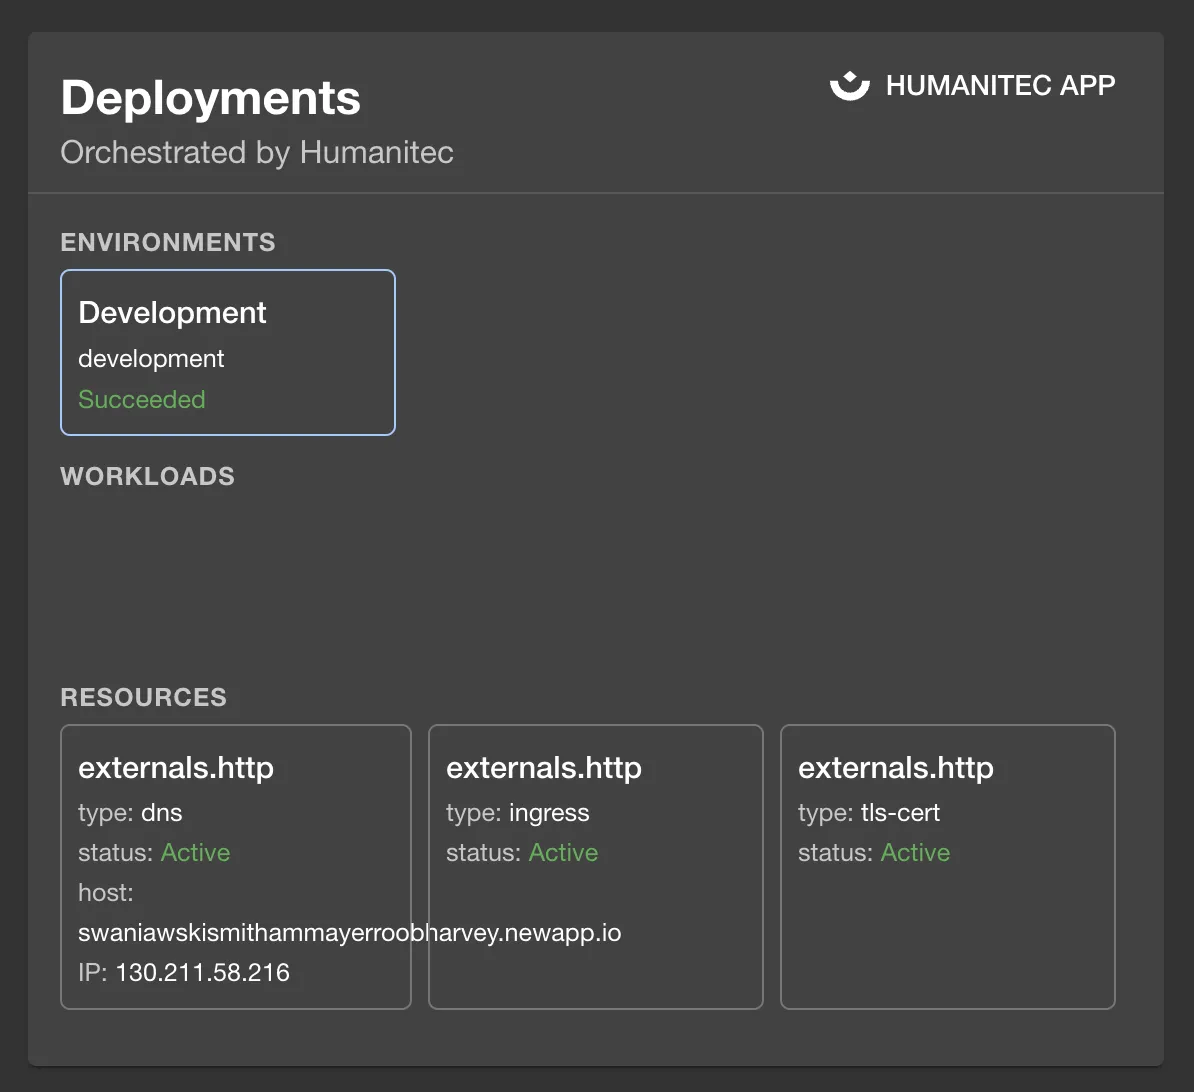Click the type ingress value field
Viewport: 1194px width, 1092px height.
pyautogui.click(x=548, y=812)
